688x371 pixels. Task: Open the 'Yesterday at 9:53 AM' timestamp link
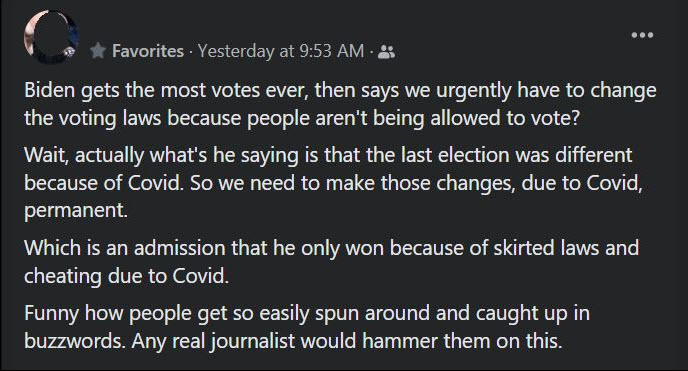click(281, 51)
